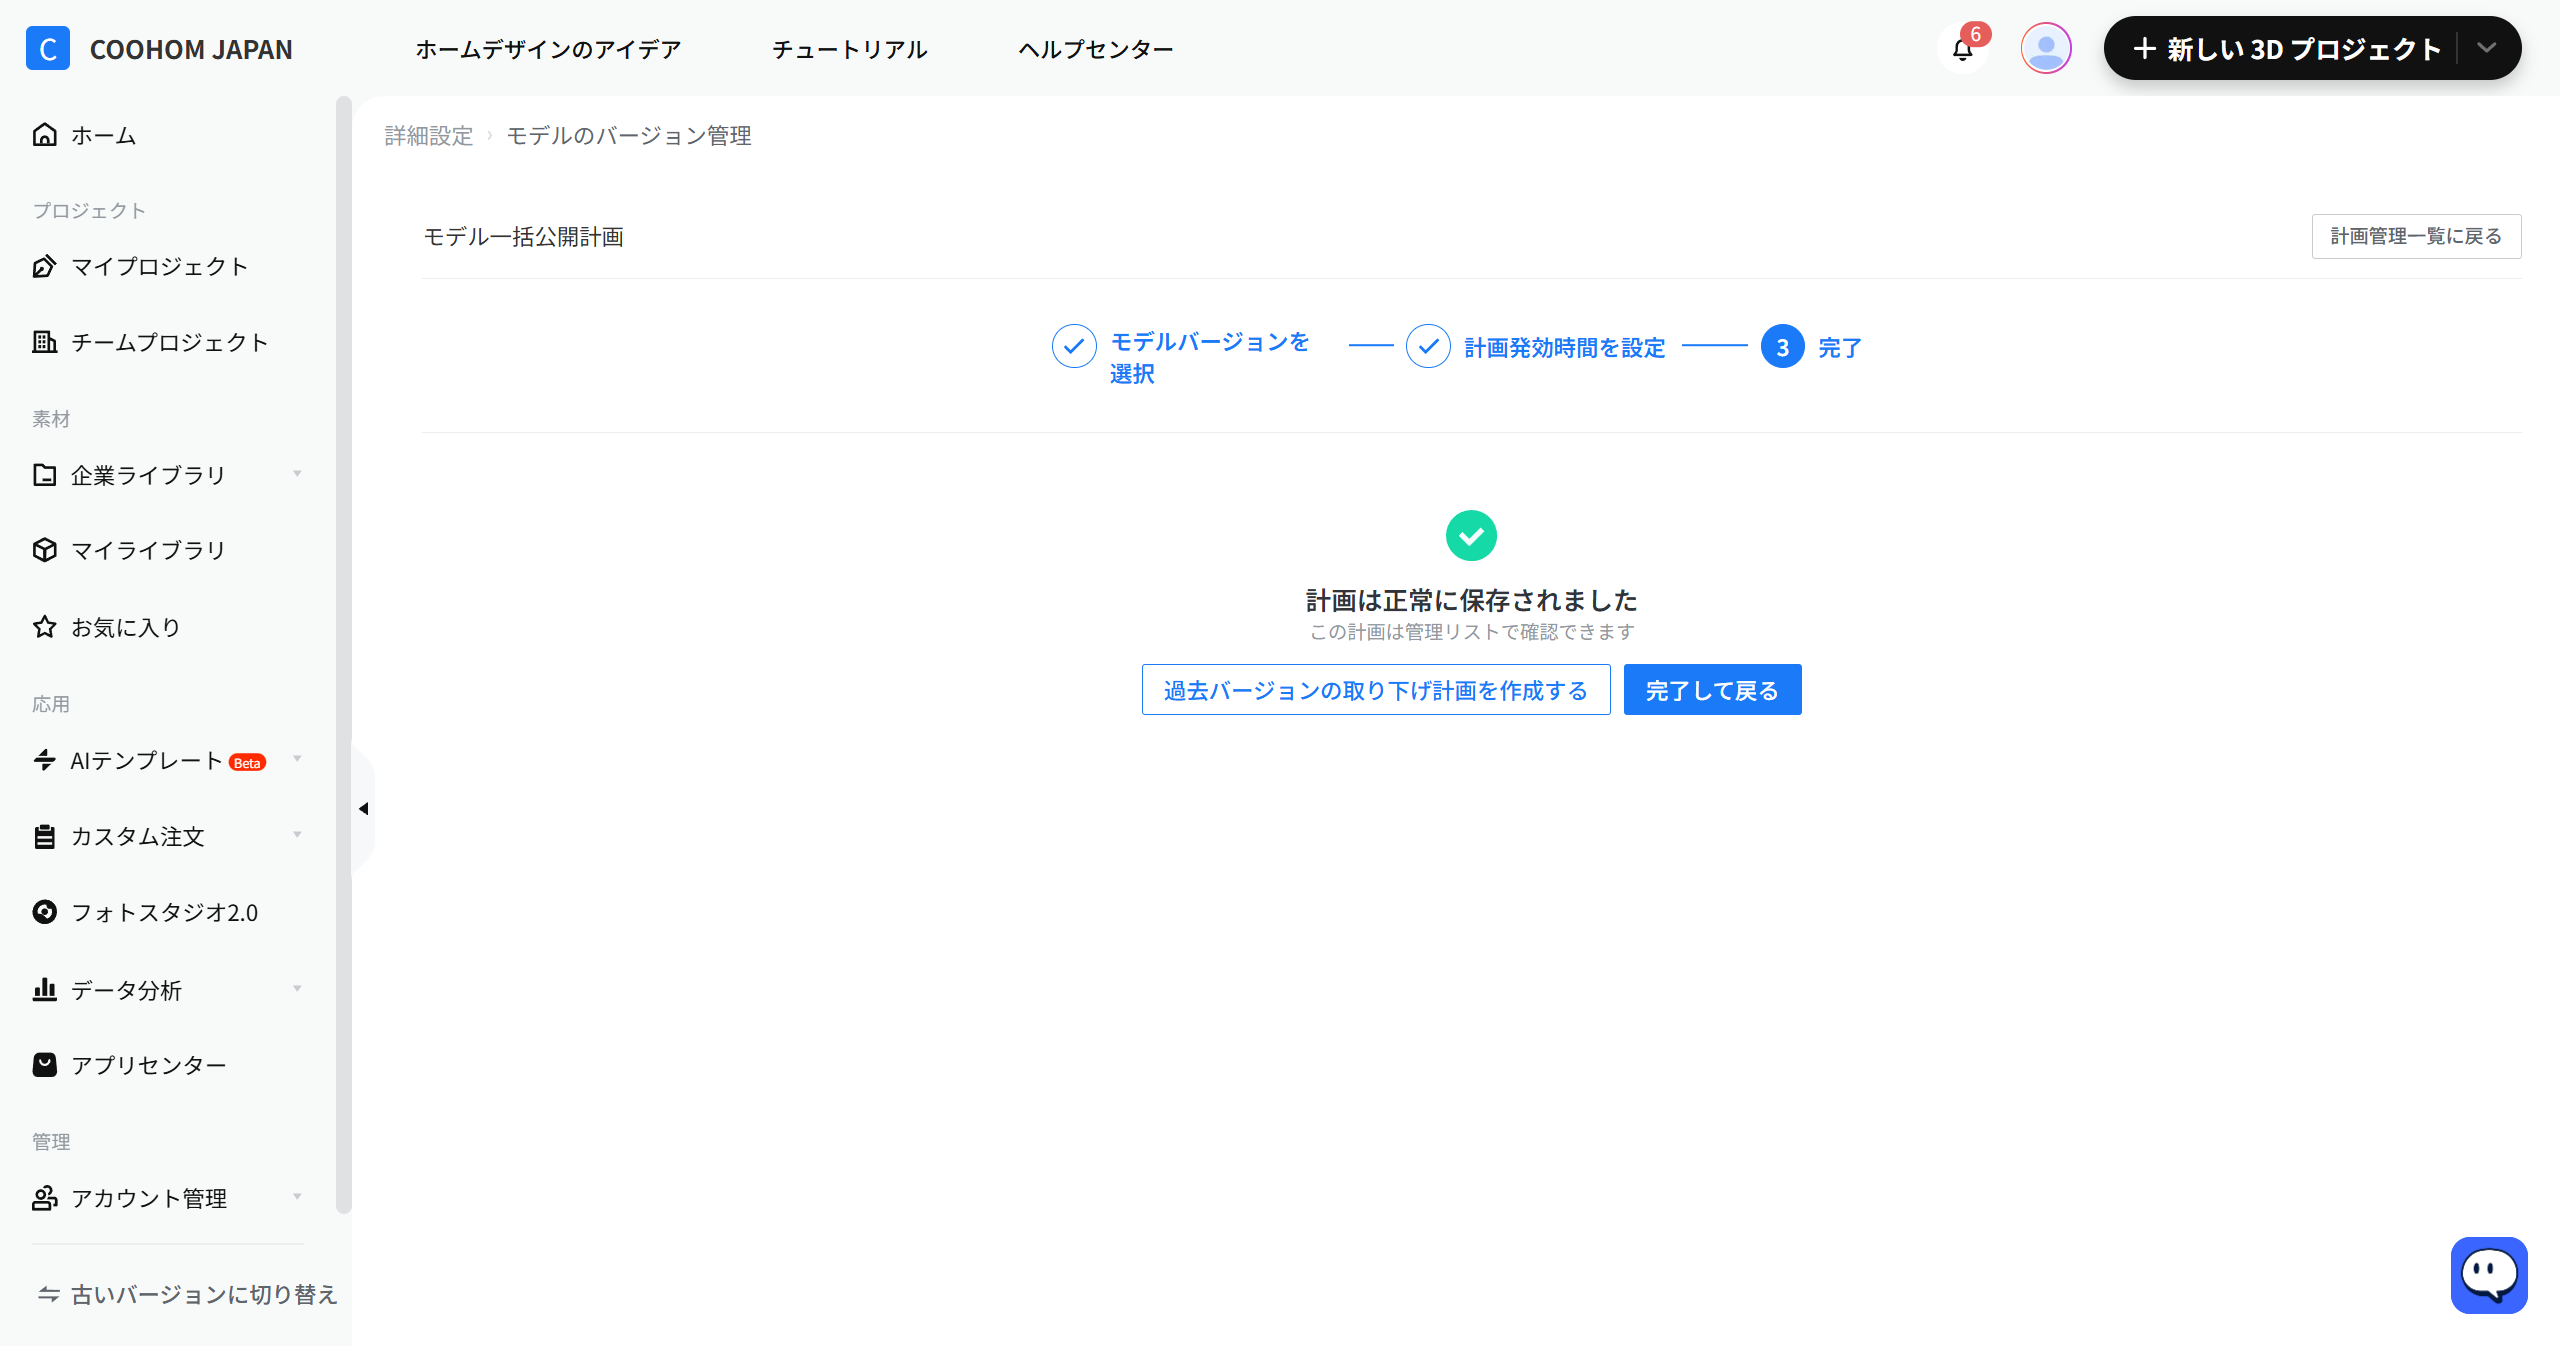The height and width of the screenshot is (1346, 2560).
Task: Click the モデルバージョンを選択 step label
Action: coord(1209,357)
